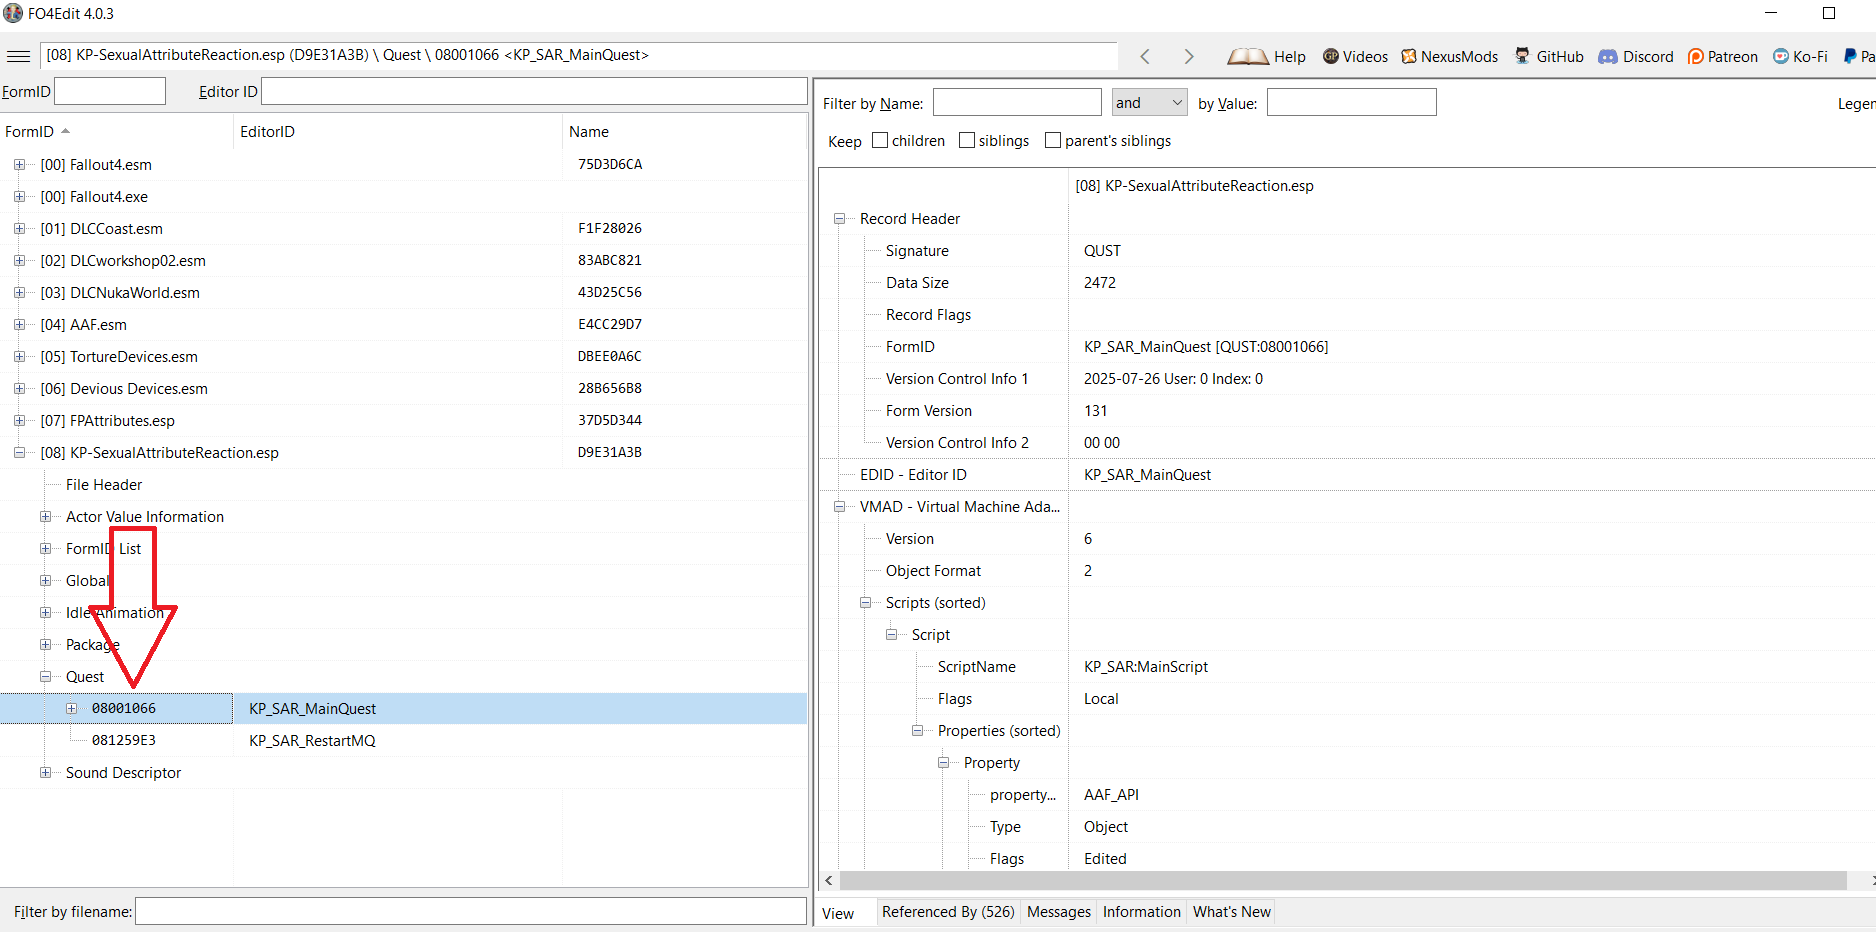Image resolution: width=1876 pixels, height=932 pixels.
Task: Enable the Keep children checkbox
Action: pos(880,141)
